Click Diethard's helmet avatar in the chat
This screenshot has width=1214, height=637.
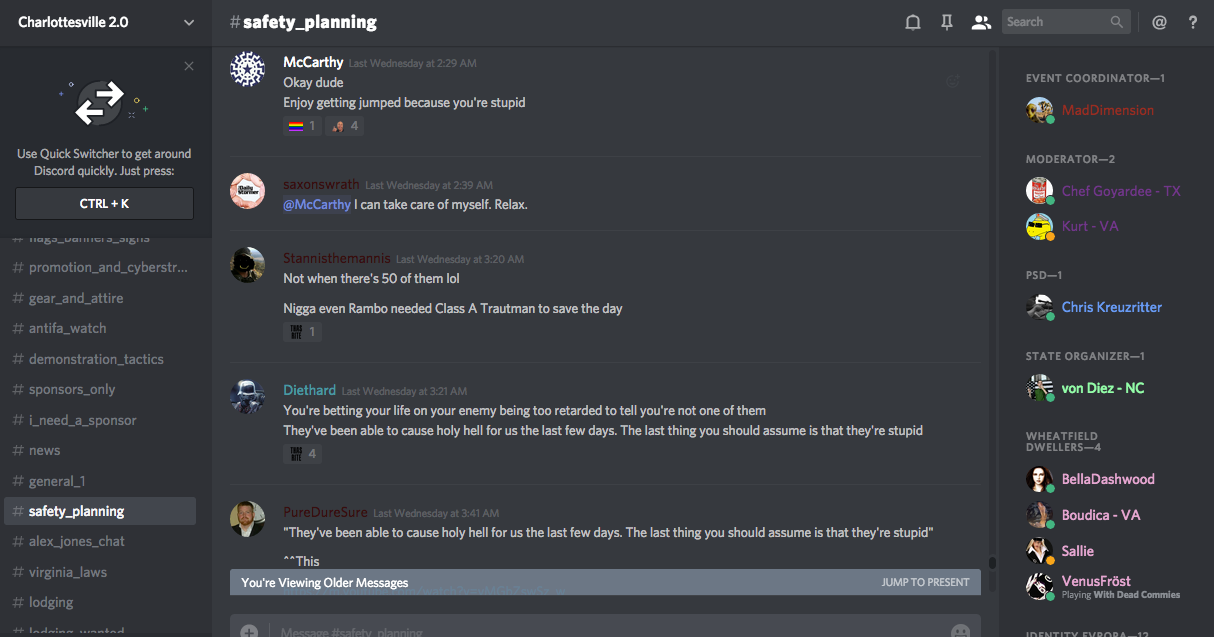pyautogui.click(x=247, y=396)
